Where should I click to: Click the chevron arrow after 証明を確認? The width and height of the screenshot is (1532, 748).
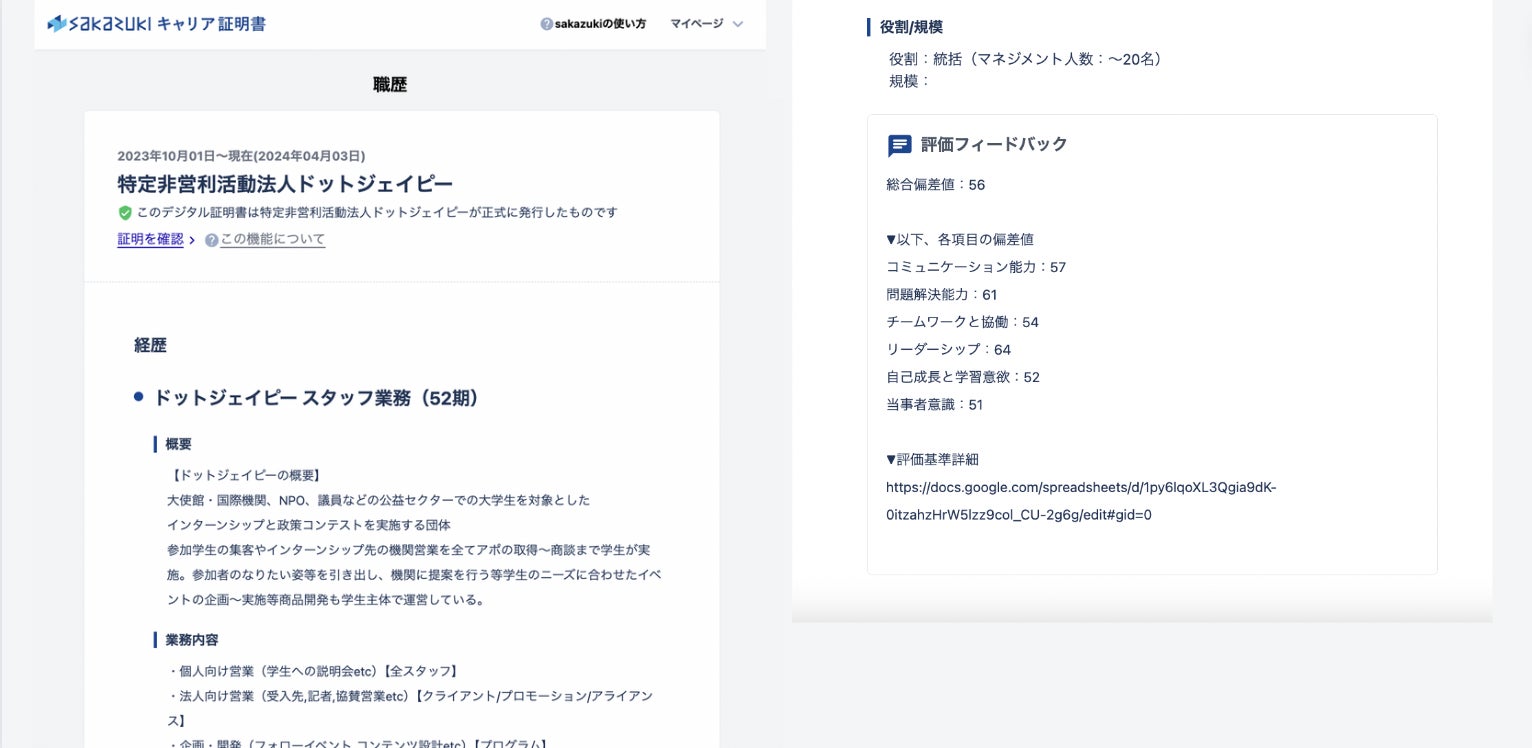tap(191, 241)
